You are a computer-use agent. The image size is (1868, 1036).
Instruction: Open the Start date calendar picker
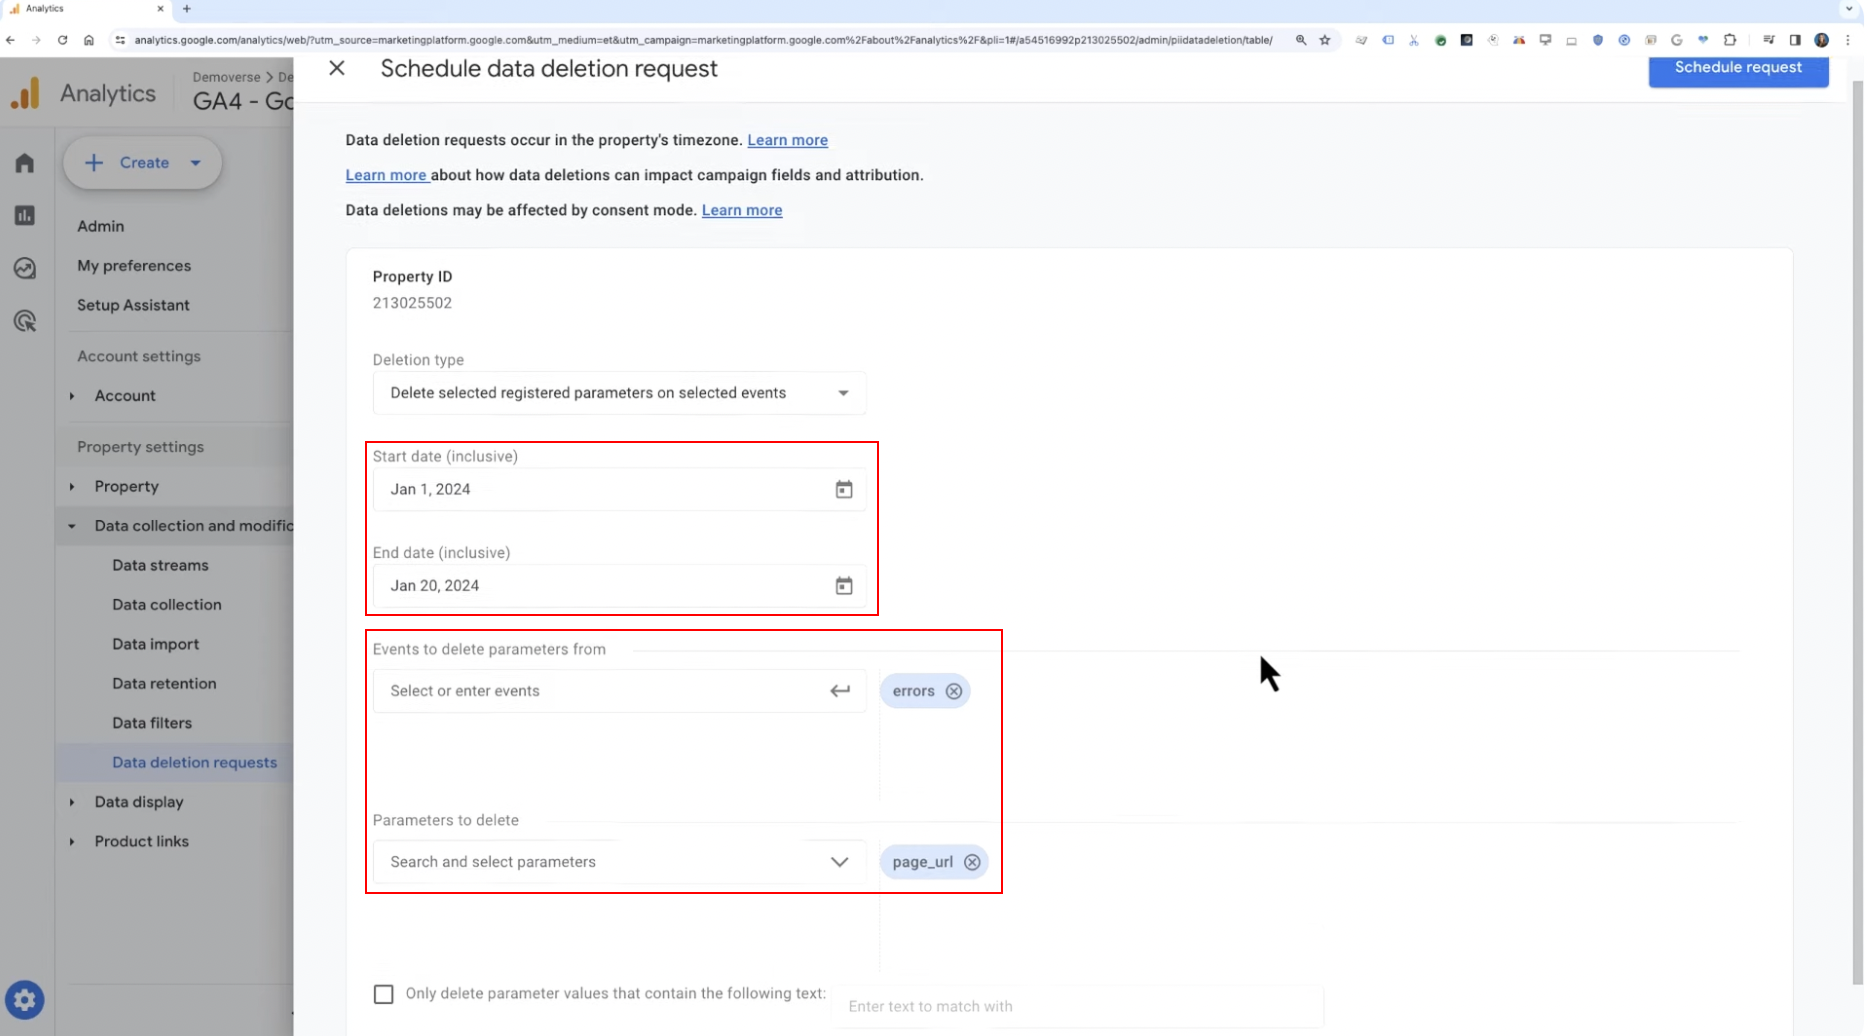pyautogui.click(x=845, y=490)
